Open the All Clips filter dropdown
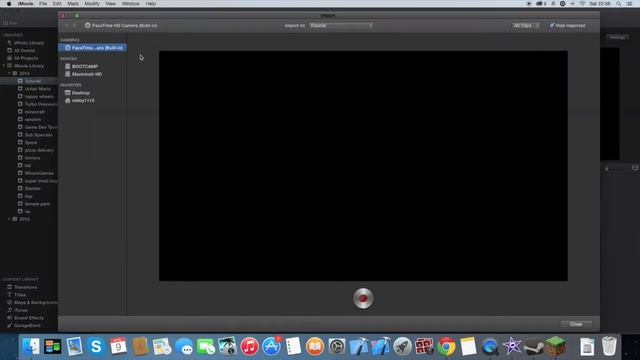 (x=526, y=25)
